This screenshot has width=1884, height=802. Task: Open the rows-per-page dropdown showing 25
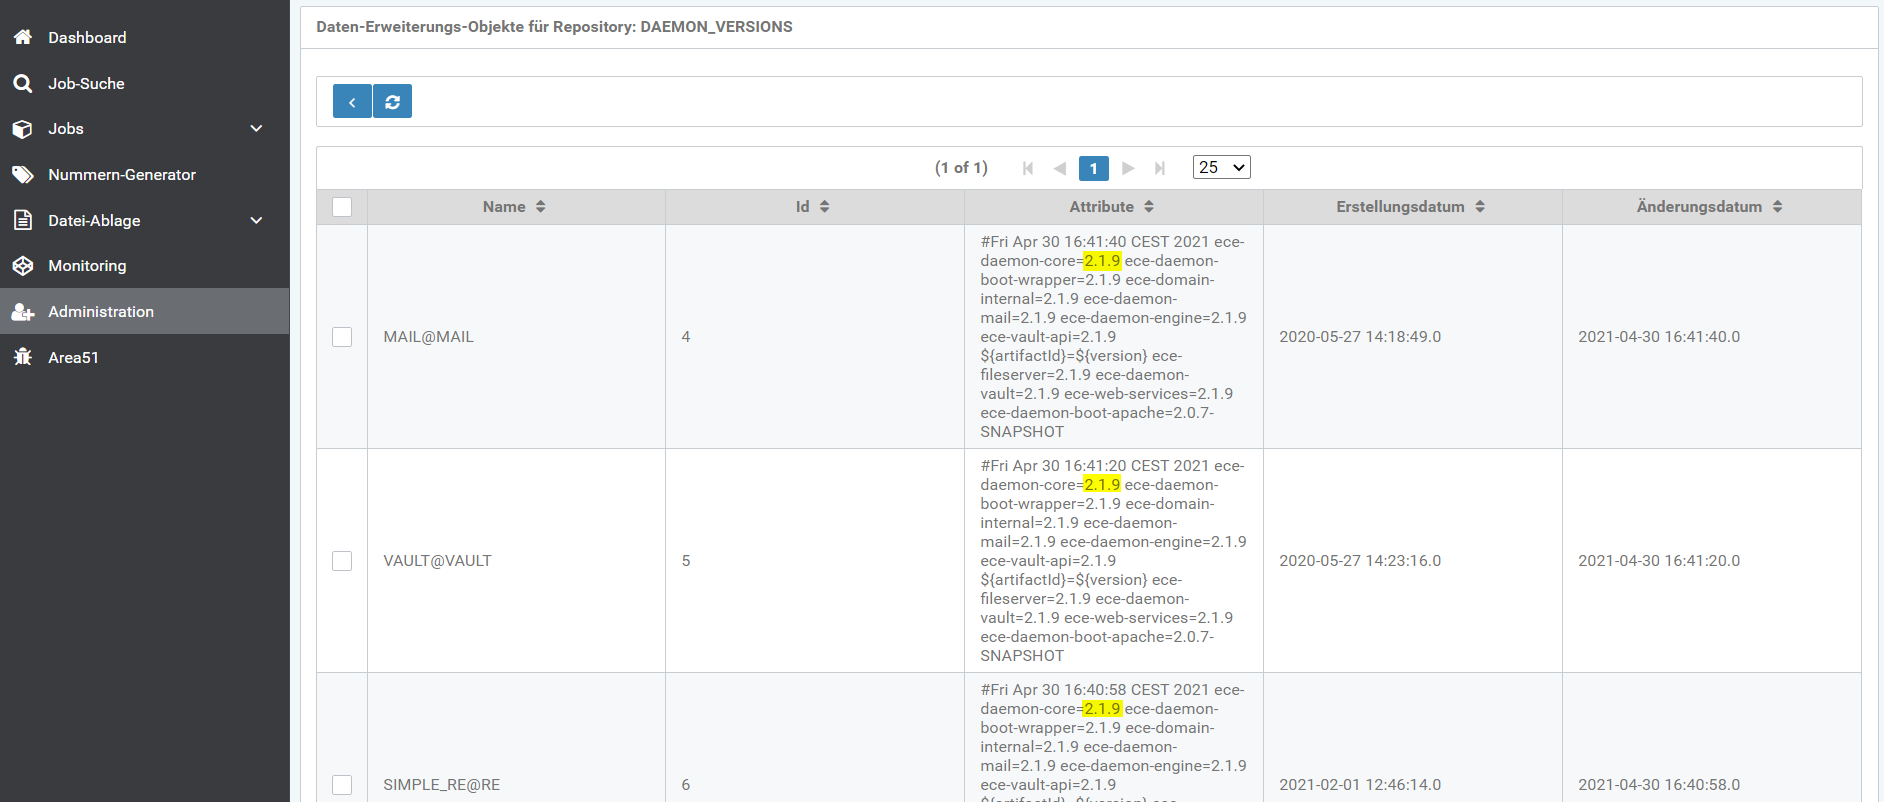(1221, 167)
